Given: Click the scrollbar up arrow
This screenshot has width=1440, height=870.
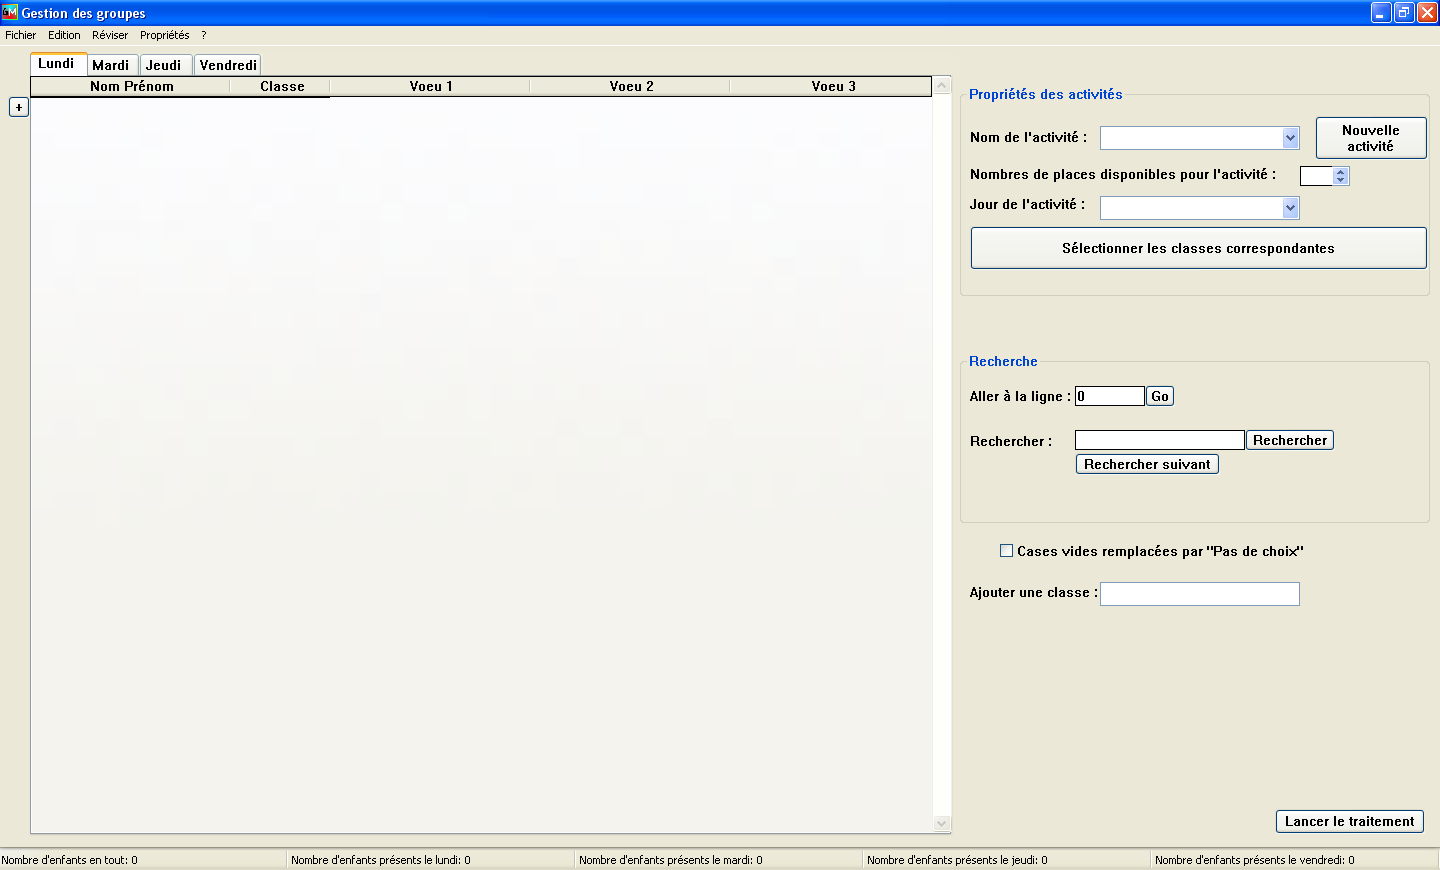Looking at the screenshot, I should pyautogui.click(x=941, y=86).
